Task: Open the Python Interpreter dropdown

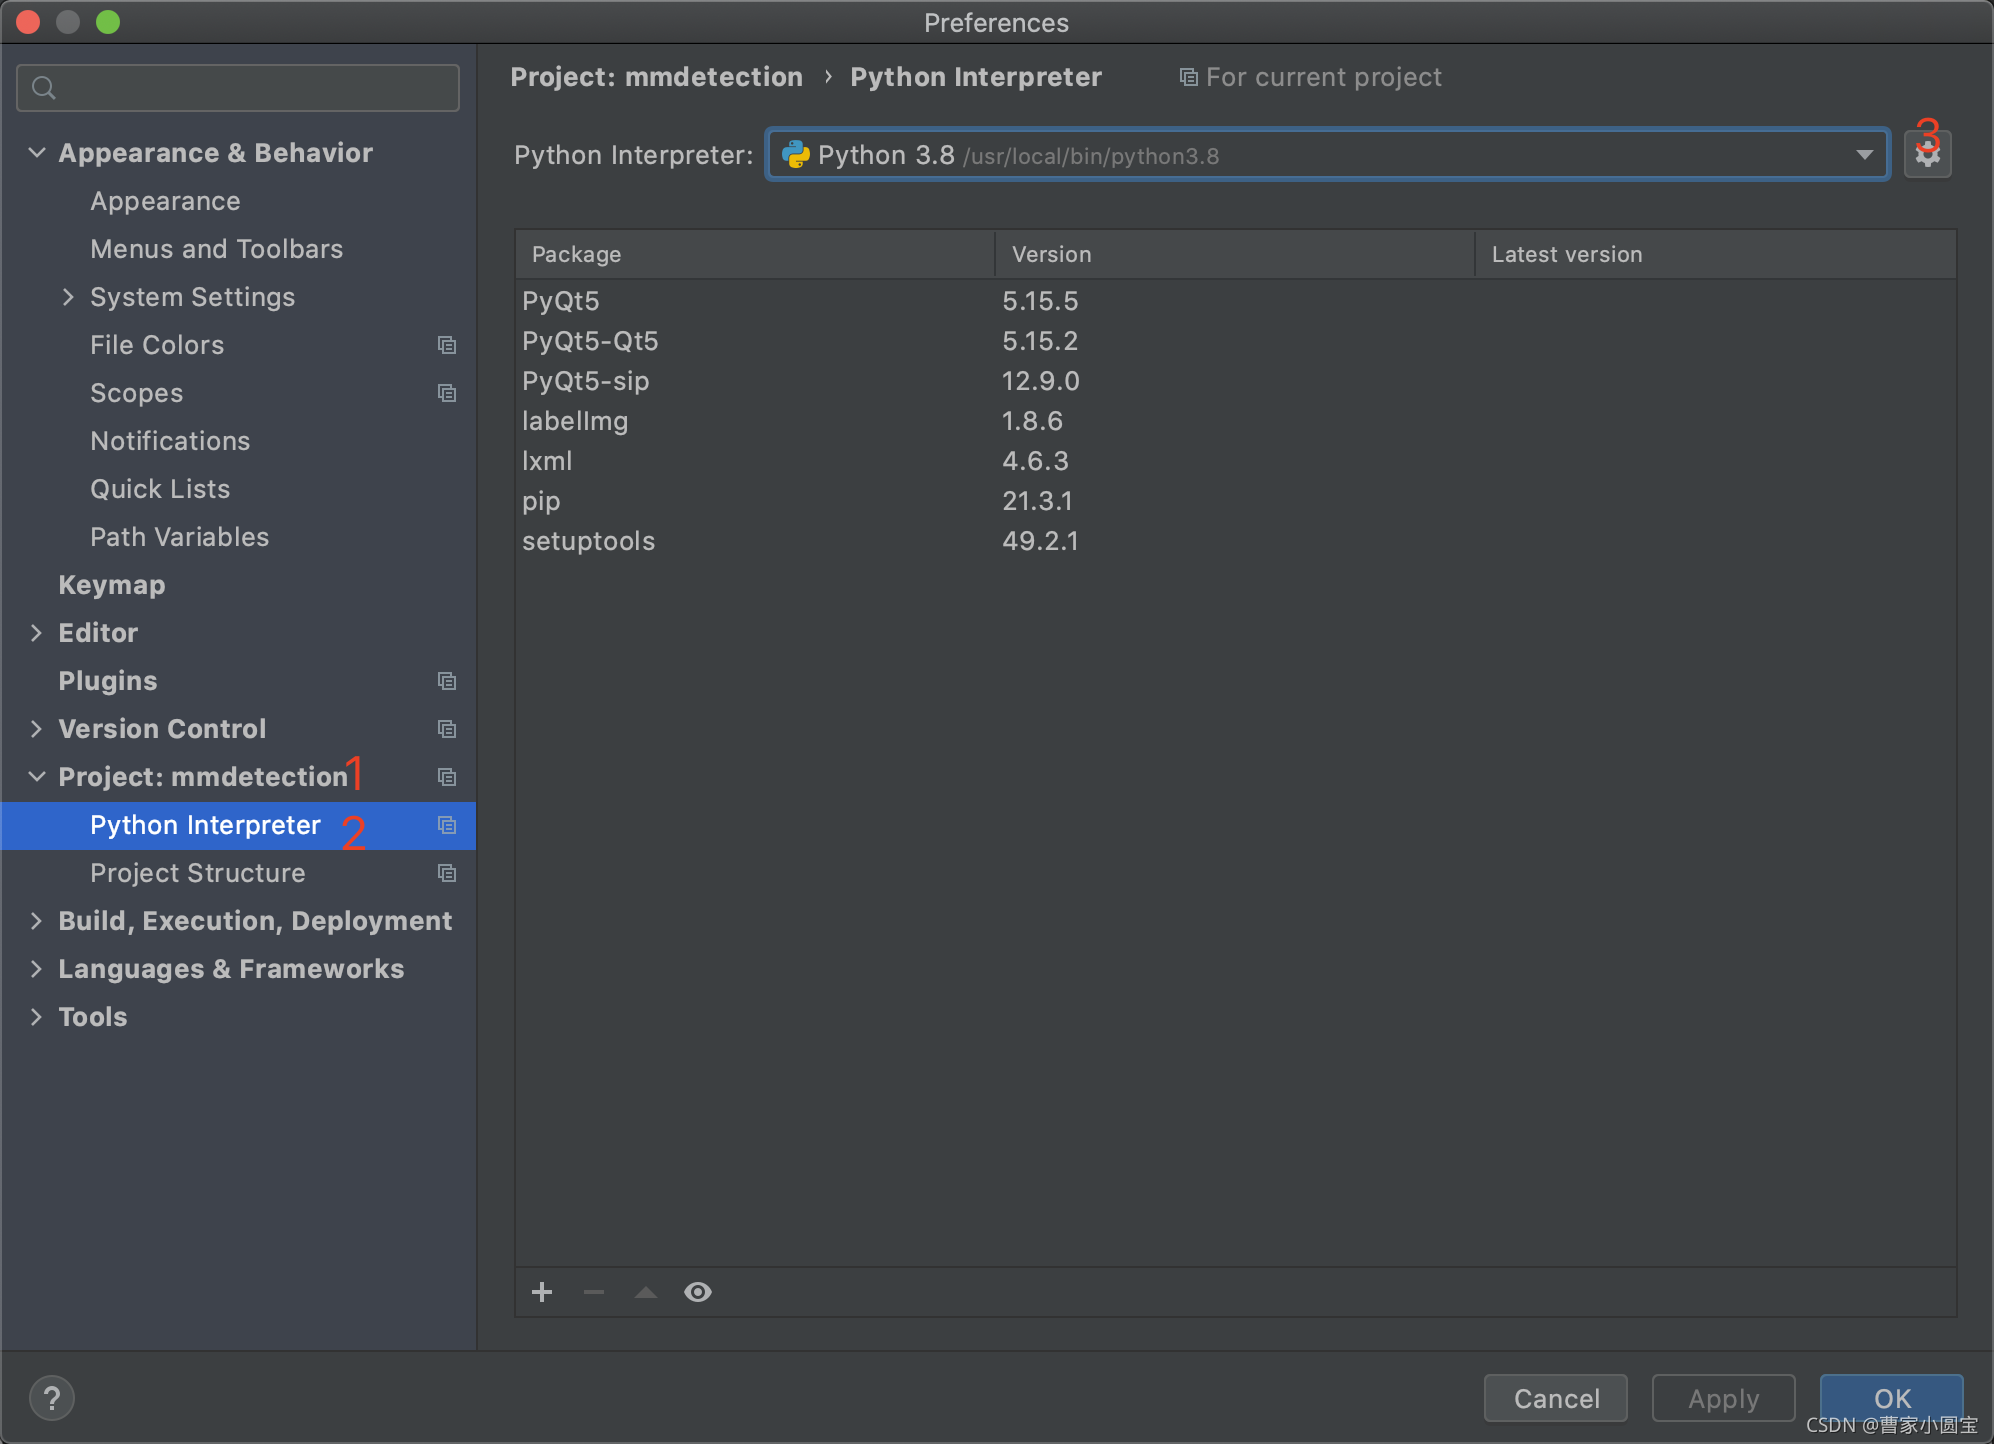Action: pyautogui.click(x=1864, y=155)
